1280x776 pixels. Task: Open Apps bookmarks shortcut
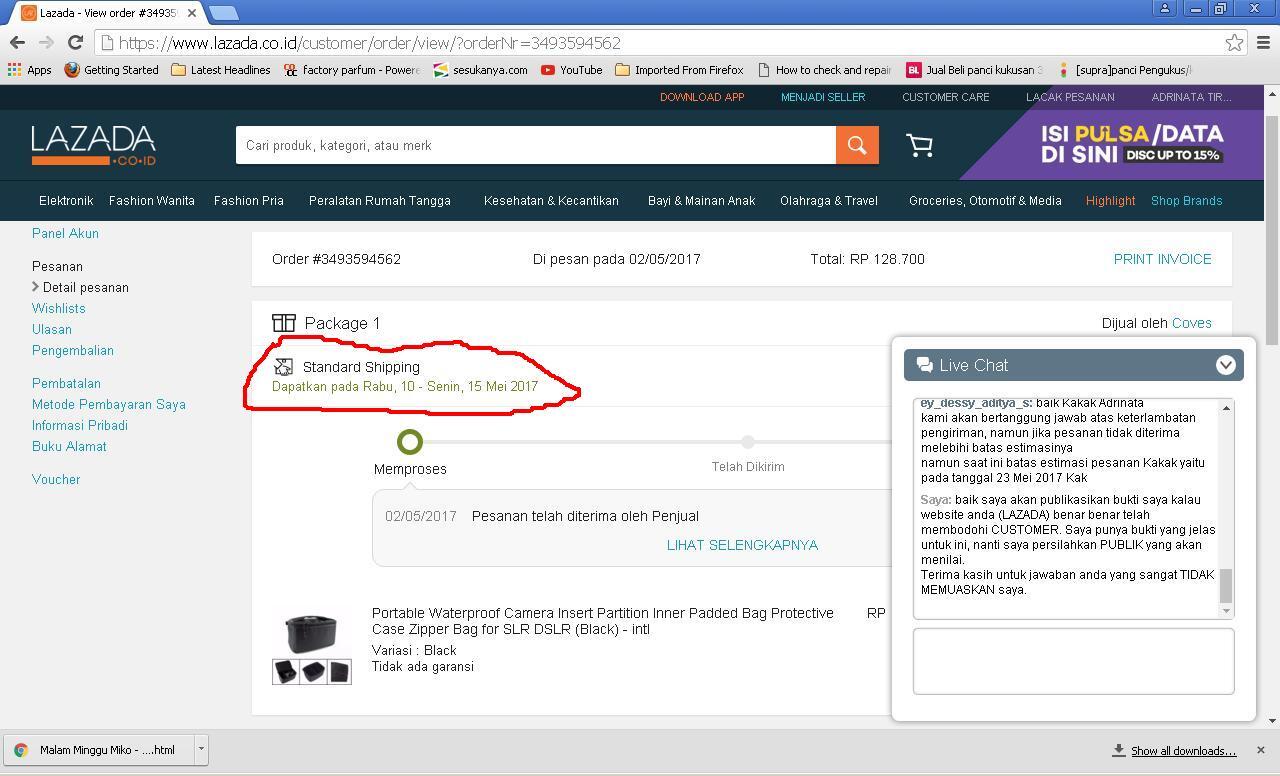point(29,70)
